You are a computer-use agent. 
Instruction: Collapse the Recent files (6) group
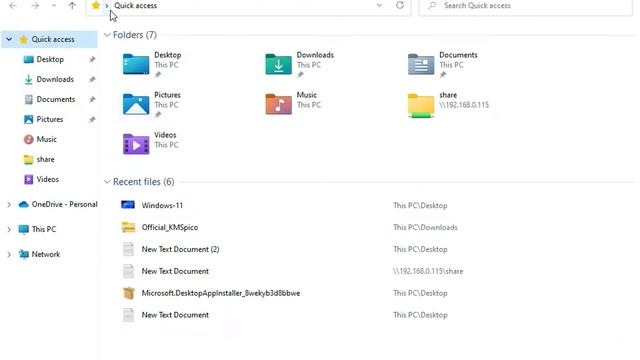tap(107, 182)
